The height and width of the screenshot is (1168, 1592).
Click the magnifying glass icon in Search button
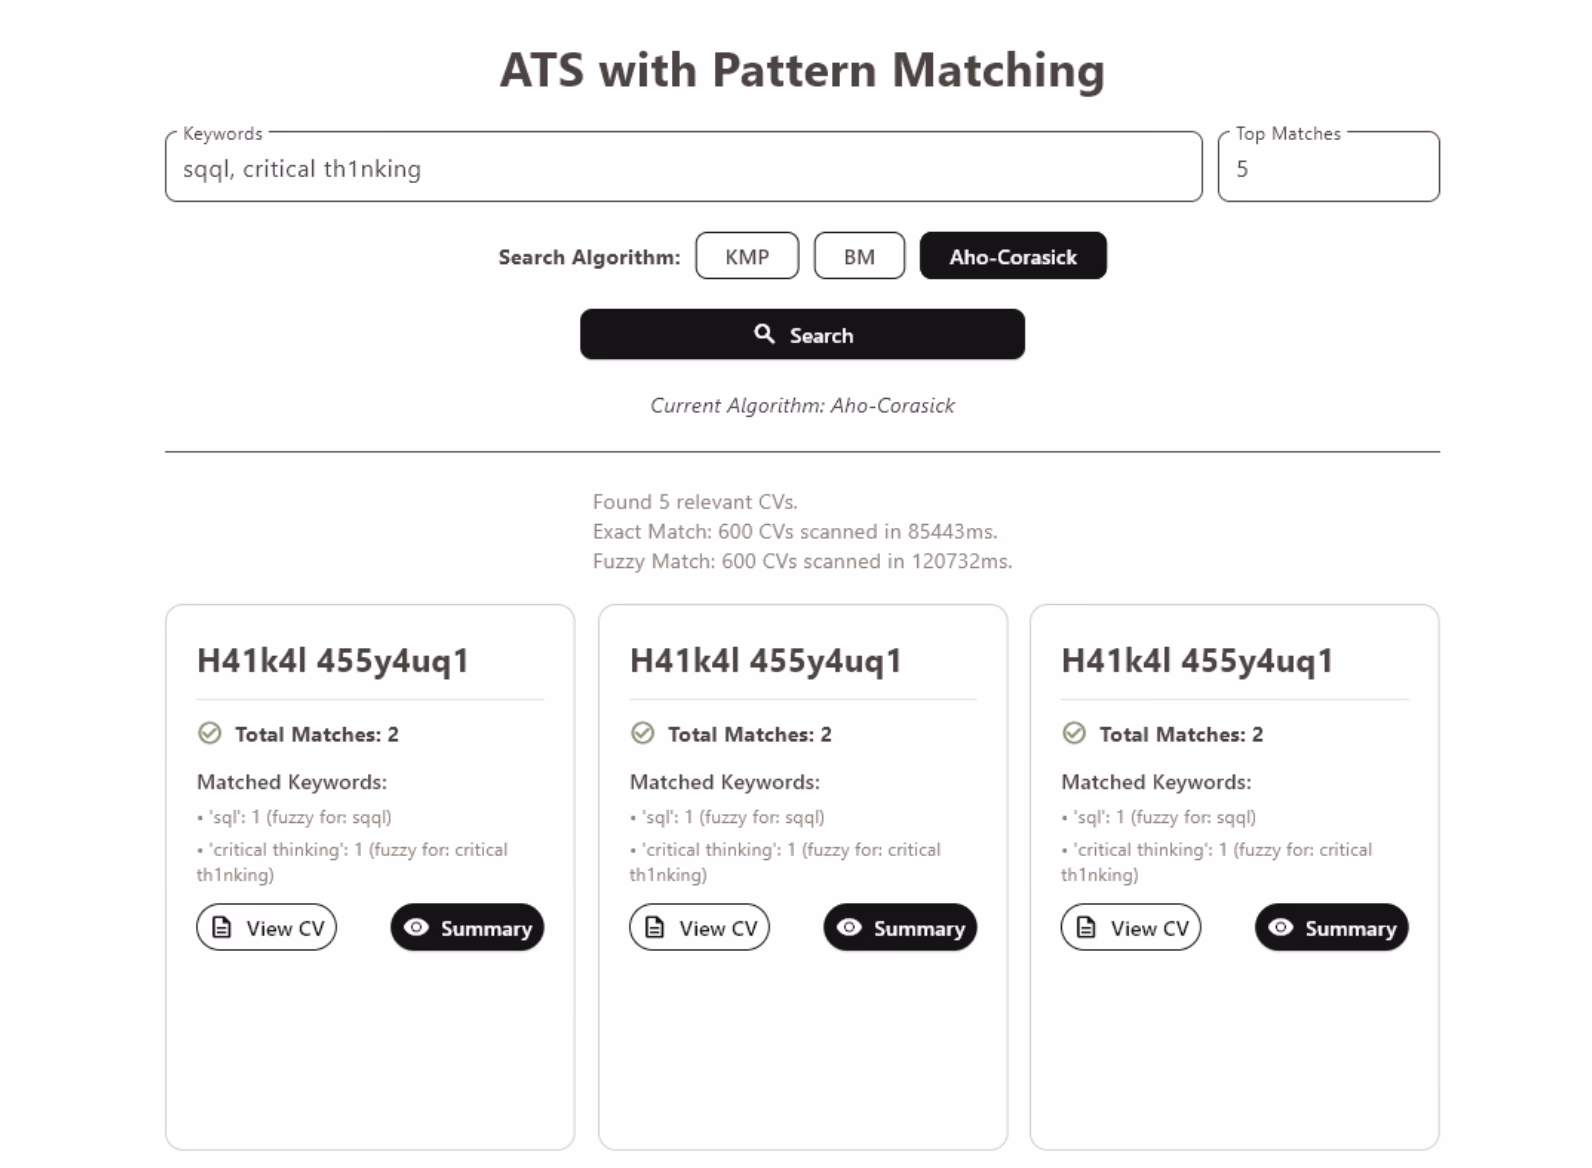tap(764, 334)
